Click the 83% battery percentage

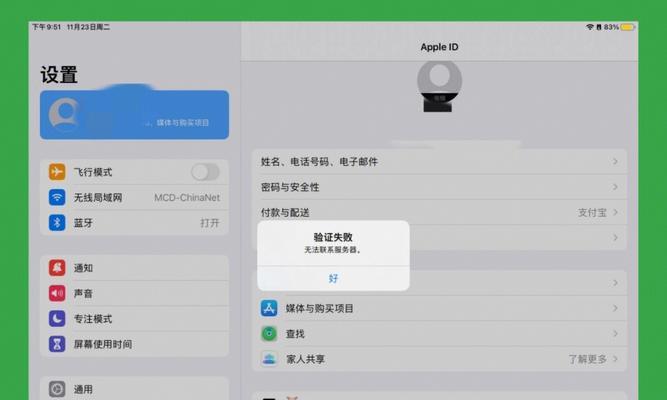pos(611,27)
